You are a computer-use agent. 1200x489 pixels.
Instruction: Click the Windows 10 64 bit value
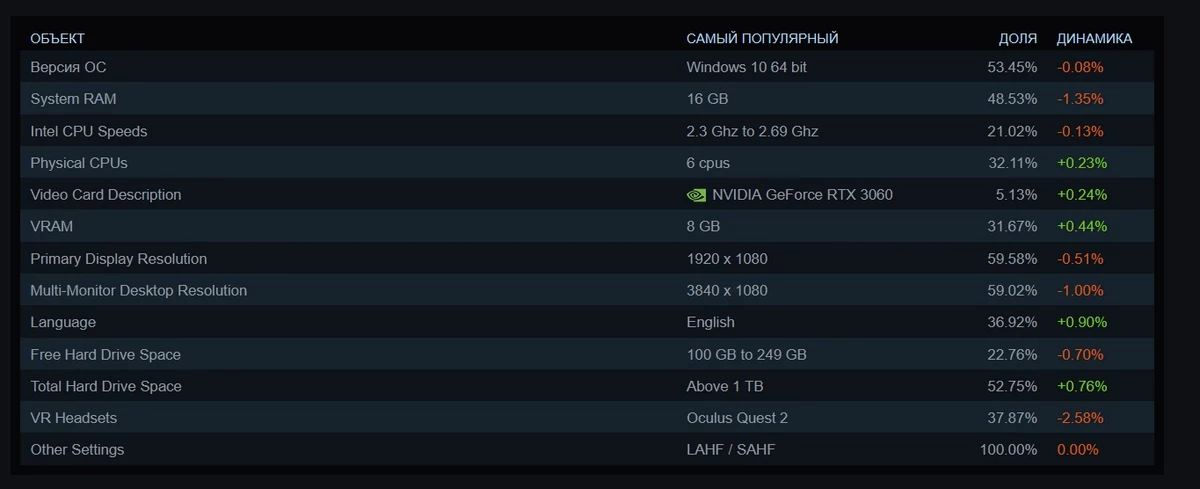(747, 67)
